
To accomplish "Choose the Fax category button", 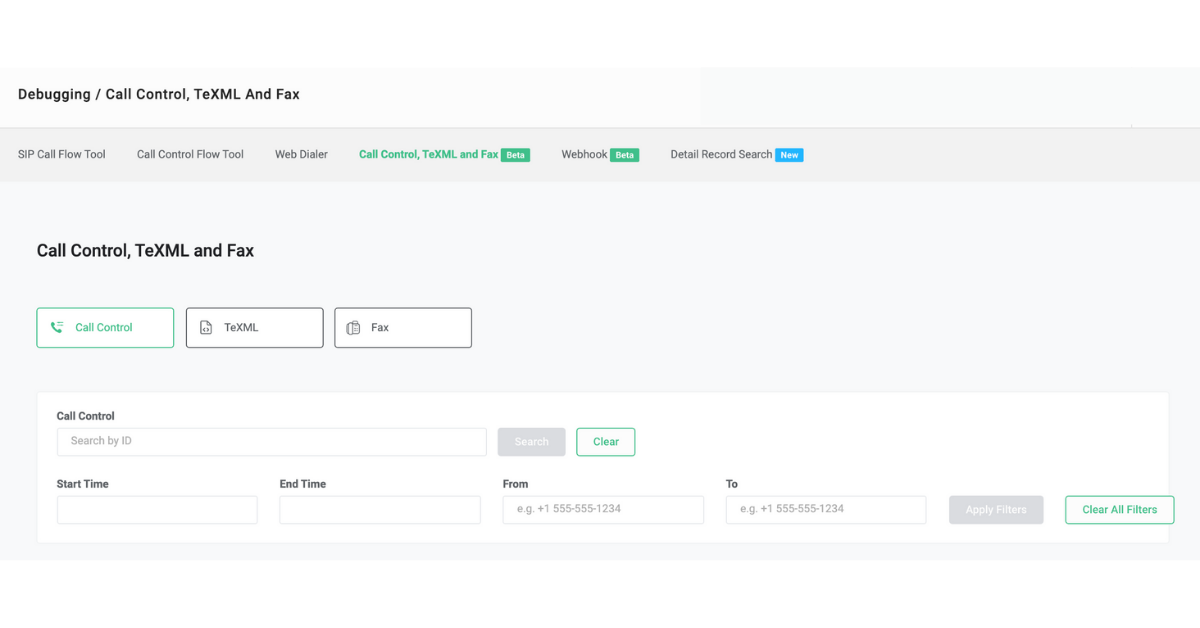I will (403, 327).
